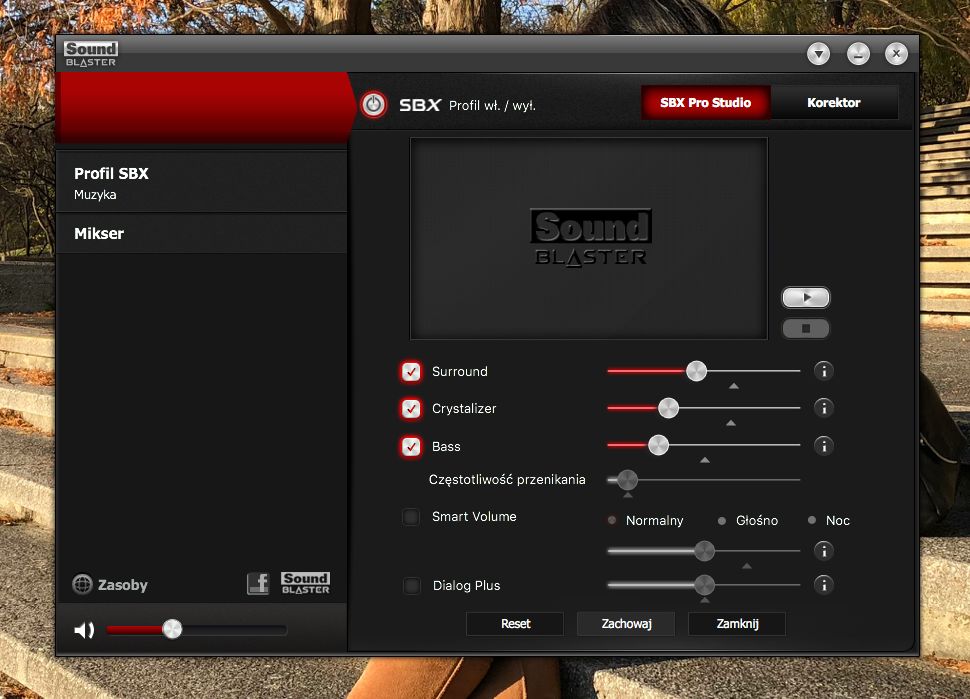Screen dimensions: 970x699
Task: Click the Reset button
Action: pyautogui.click(x=515, y=624)
